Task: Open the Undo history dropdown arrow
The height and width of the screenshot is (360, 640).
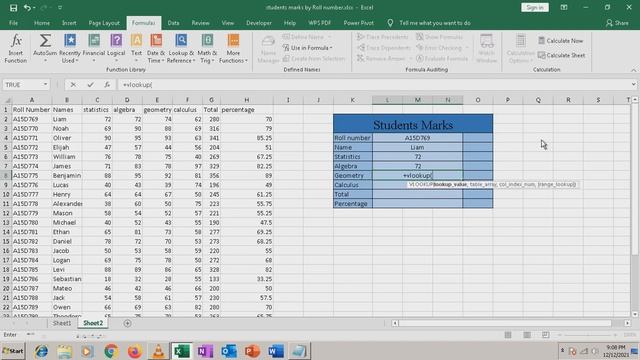Action: [x=34, y=7]
